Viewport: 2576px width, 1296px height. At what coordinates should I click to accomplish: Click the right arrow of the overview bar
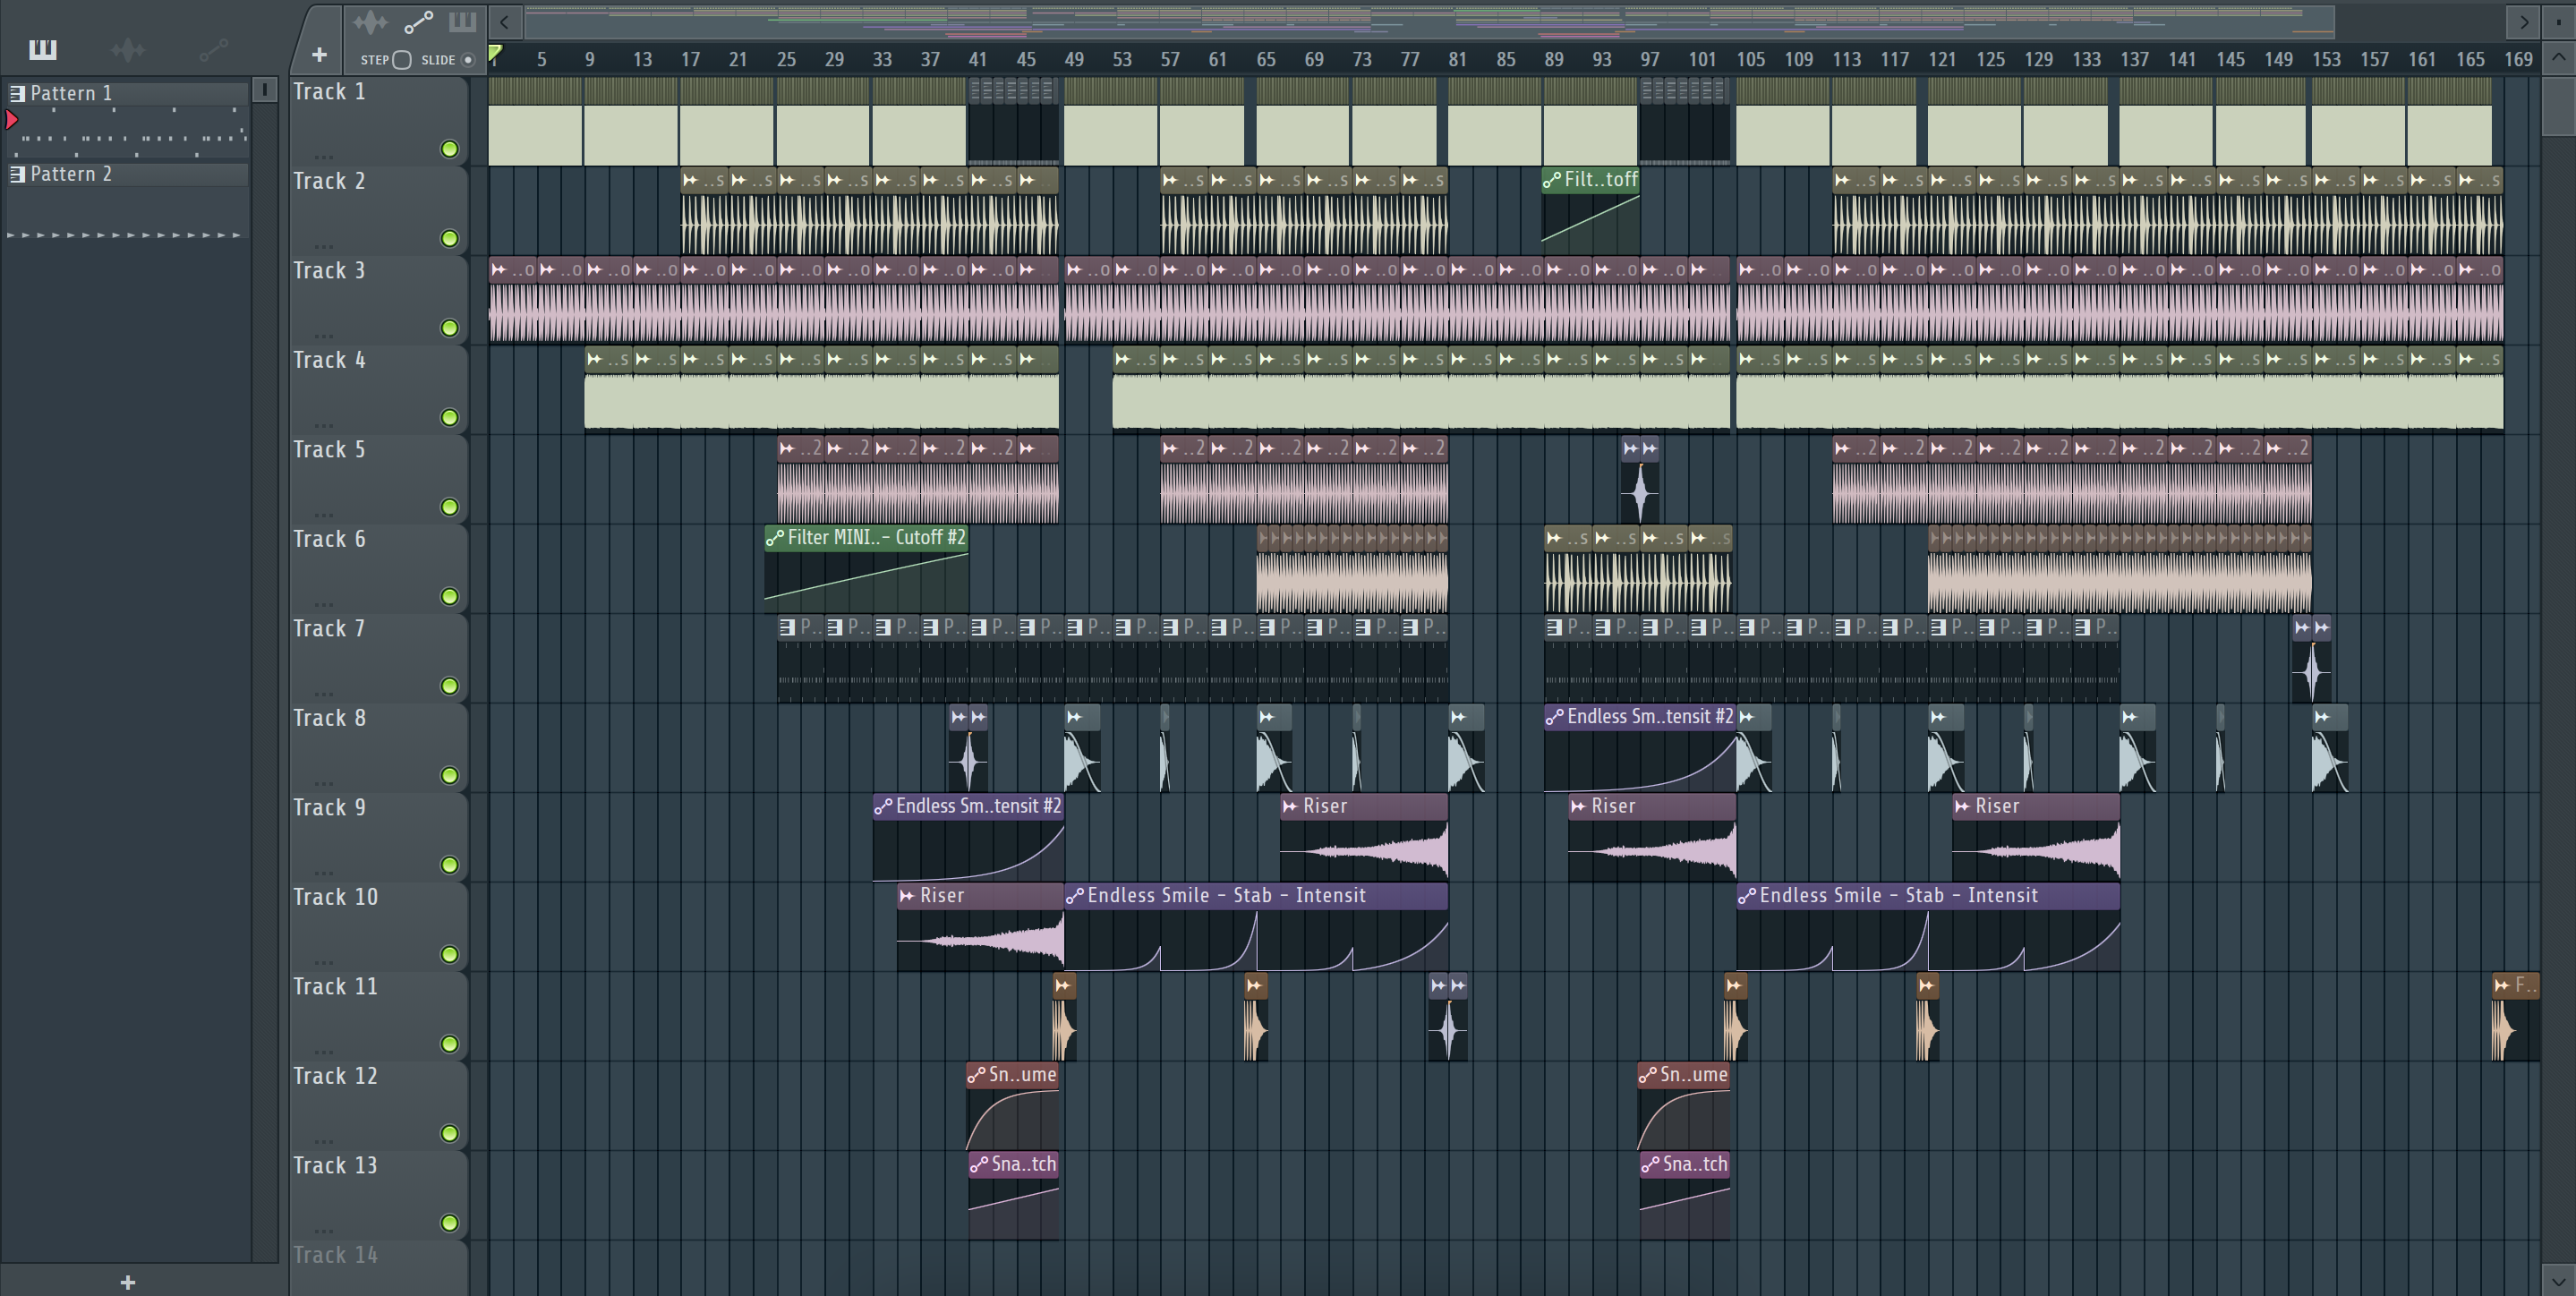(x=2523, y=21)
